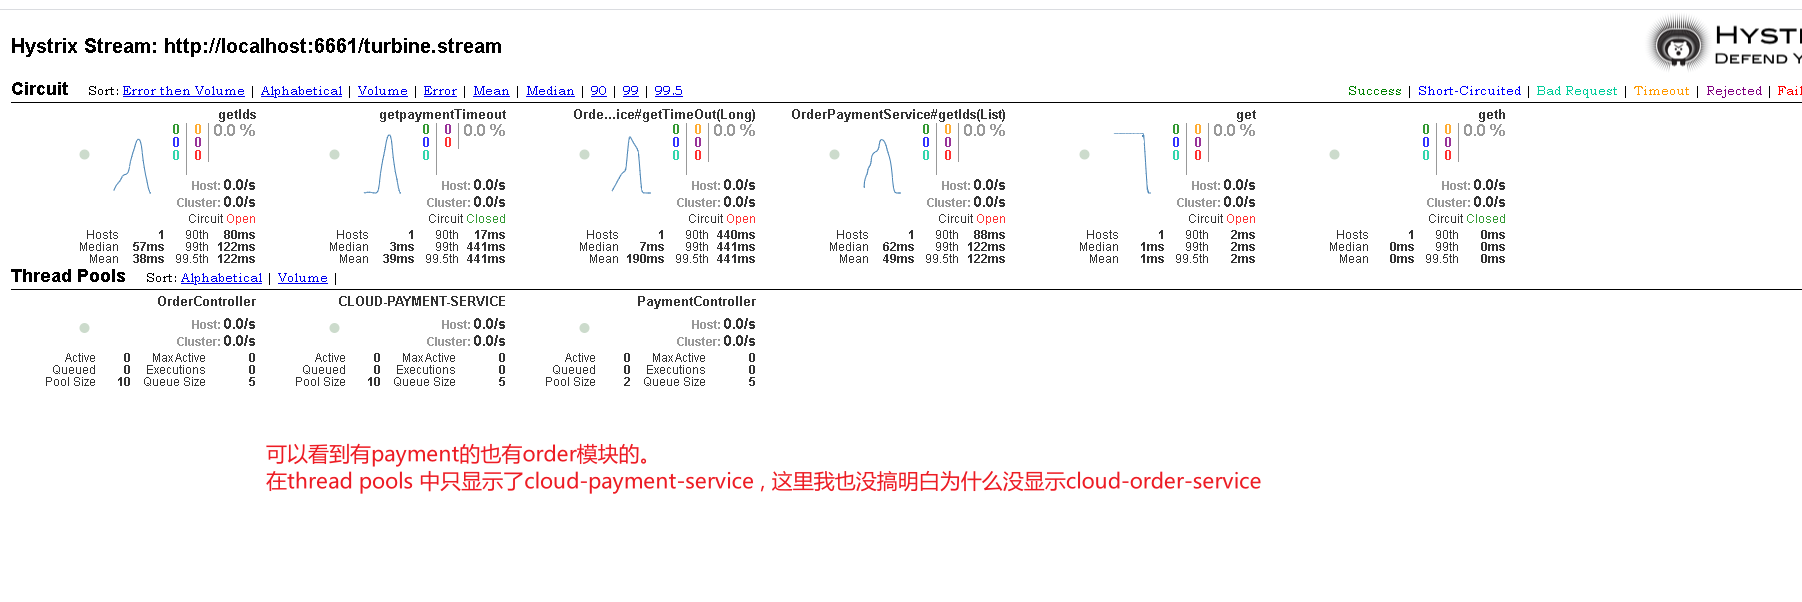Sort circuits by 90 percentile link
Viewport: 1802px width, 602px height.
(598, 91)
